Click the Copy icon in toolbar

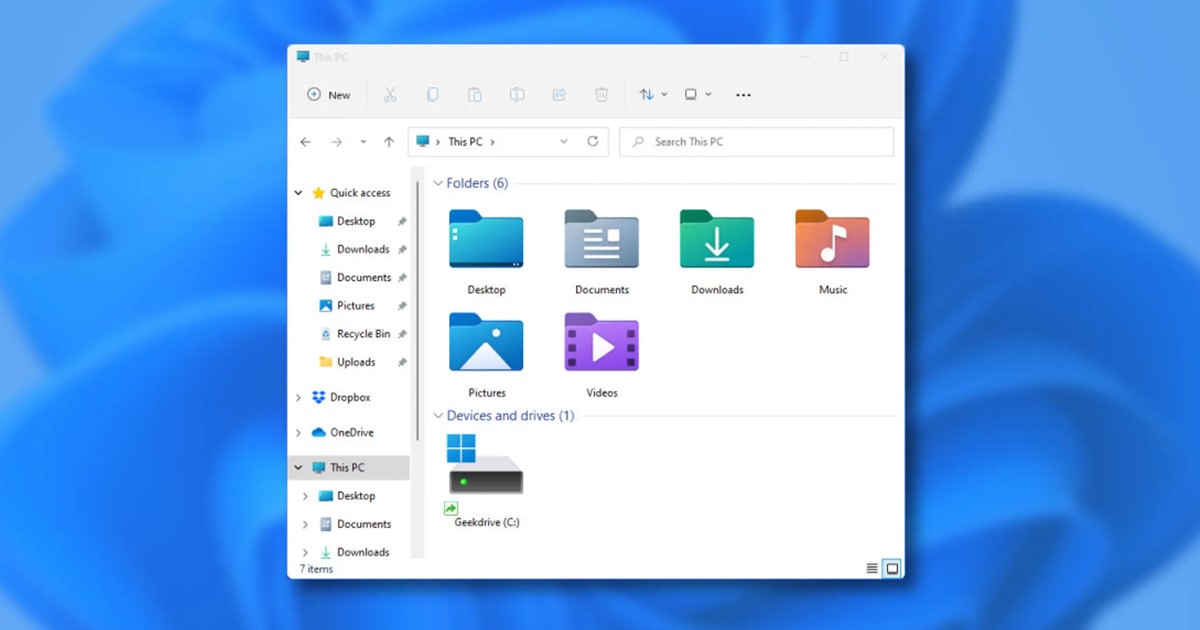(x=432, y=94)
